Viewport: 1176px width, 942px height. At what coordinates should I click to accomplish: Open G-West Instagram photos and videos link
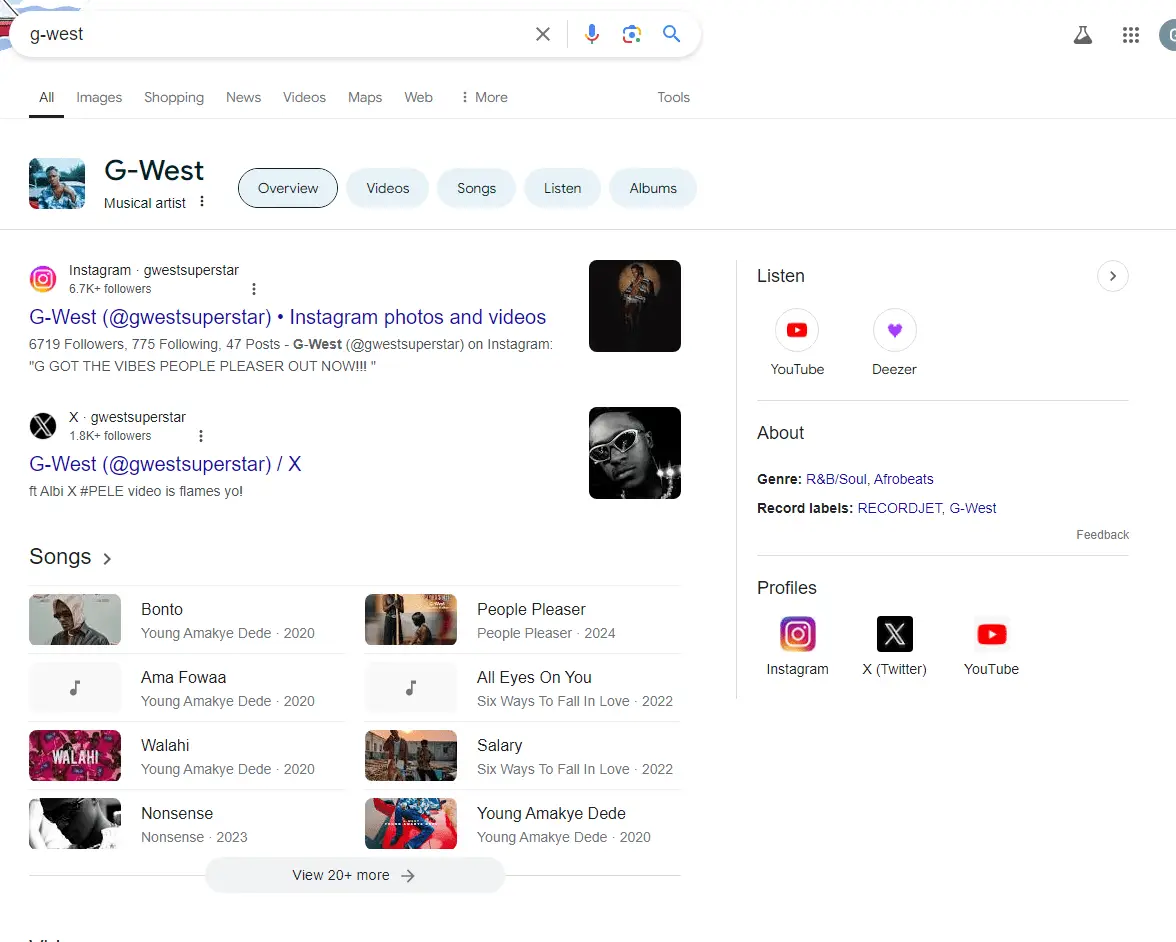point(287,317)
